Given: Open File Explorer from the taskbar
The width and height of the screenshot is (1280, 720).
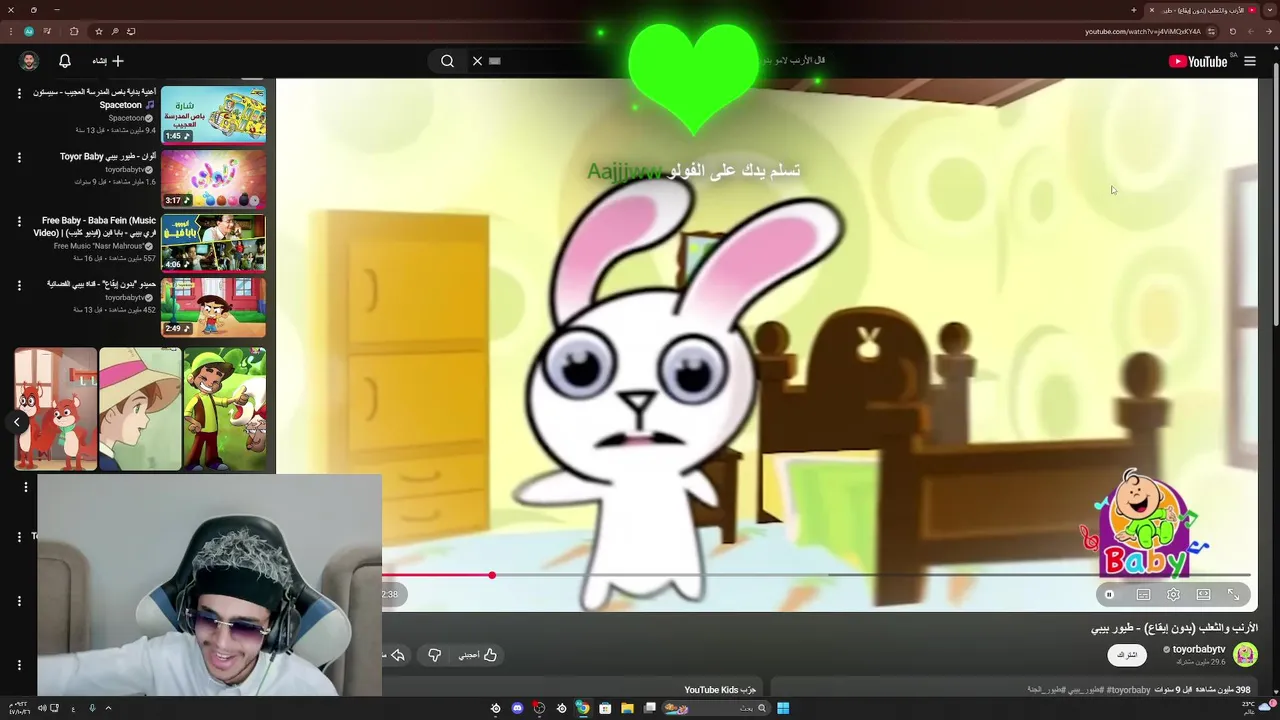Looking at the screenshot, I should coord(627,708).
